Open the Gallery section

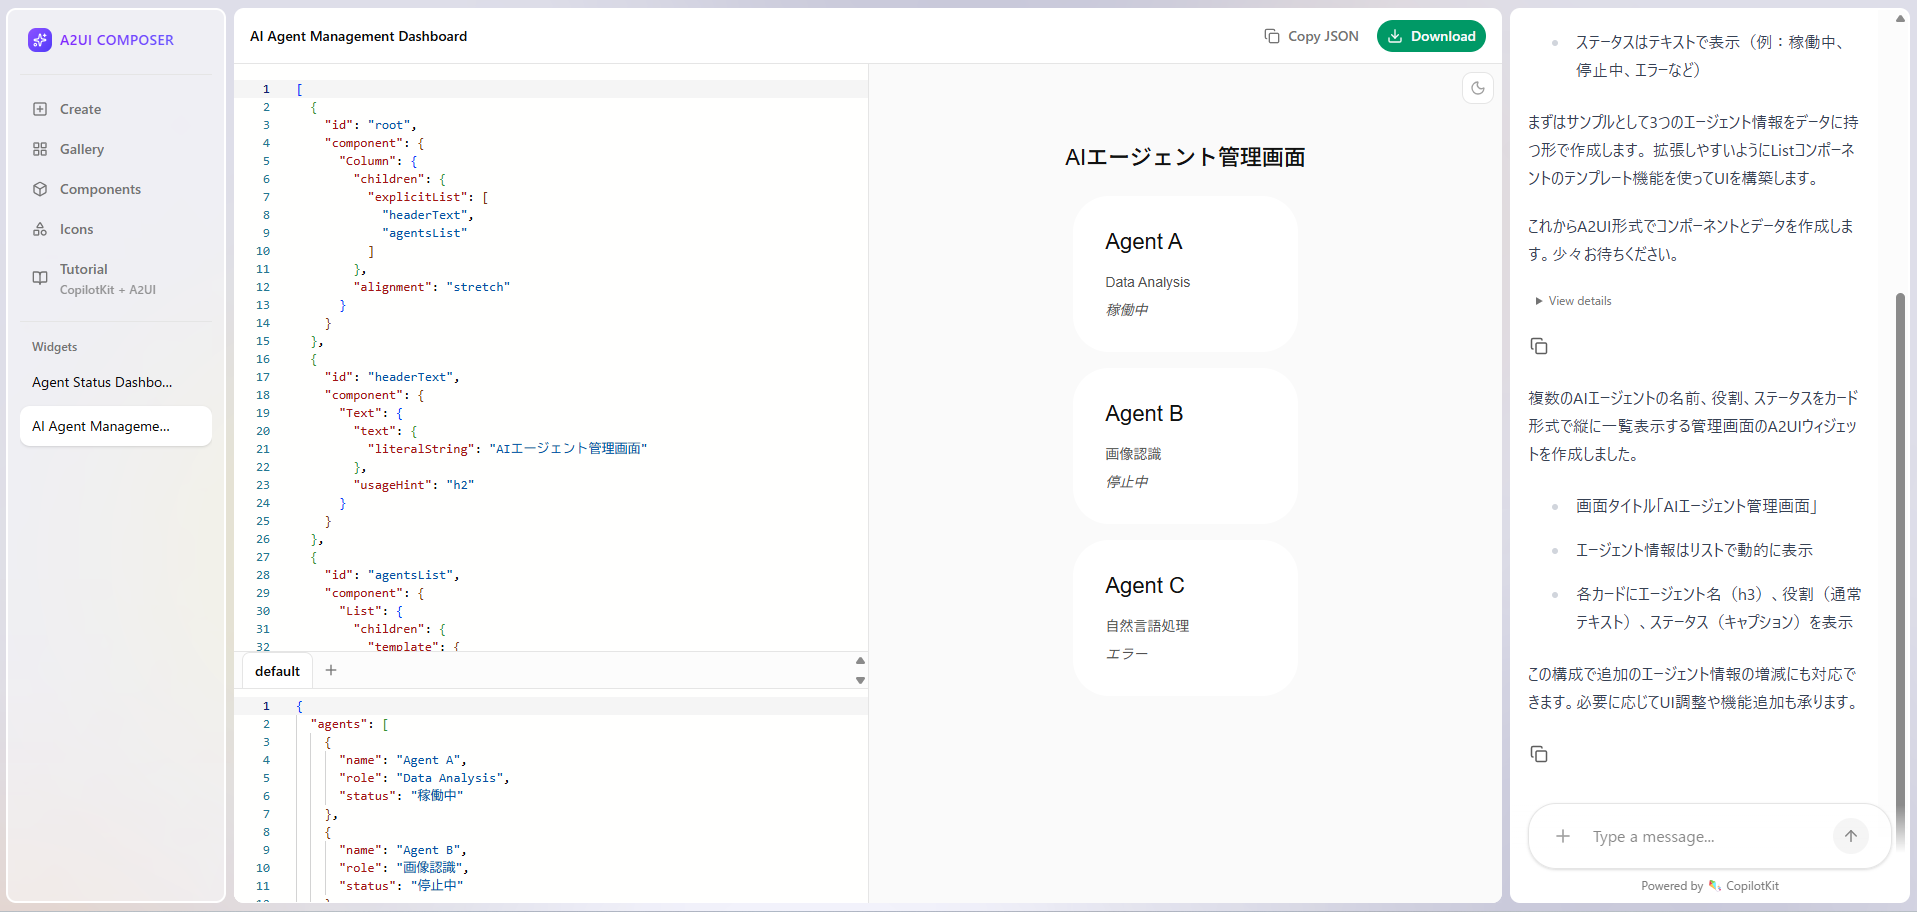pos(81,149)
